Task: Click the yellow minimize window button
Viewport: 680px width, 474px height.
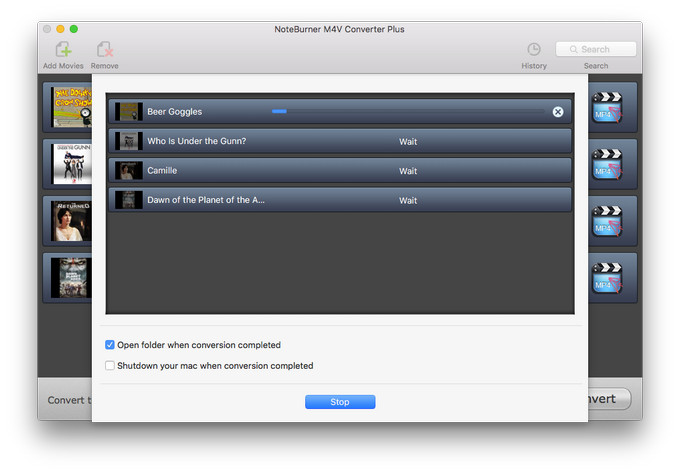Action: pos(60,29)
